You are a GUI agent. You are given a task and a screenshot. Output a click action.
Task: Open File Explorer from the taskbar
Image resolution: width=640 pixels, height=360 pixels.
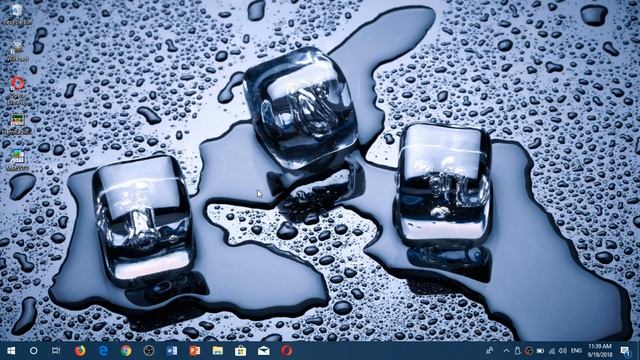coord(218,351)
